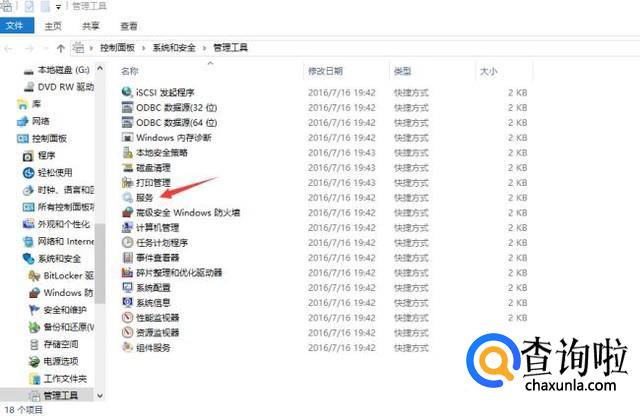Click 系统和安全 in the address breadcrumb
Screen dimensions: 640x416
[x=174, y=48]
